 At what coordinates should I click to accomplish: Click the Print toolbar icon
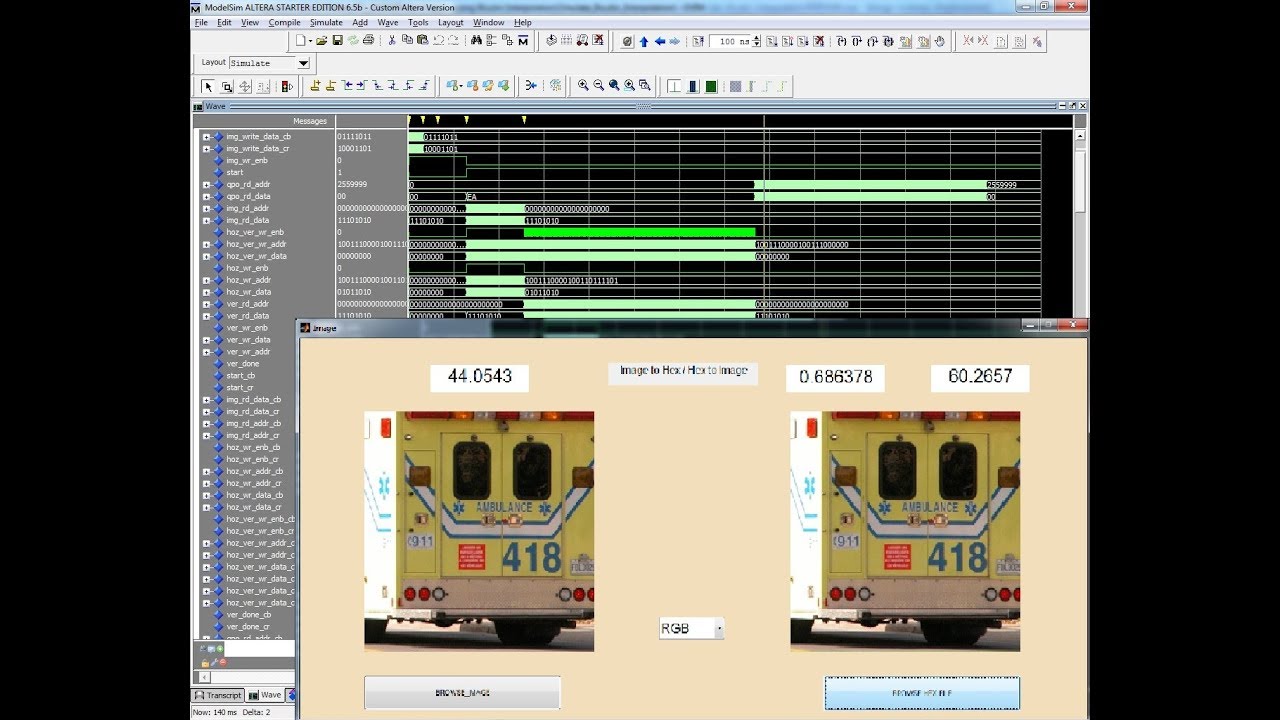pos(368,41)
